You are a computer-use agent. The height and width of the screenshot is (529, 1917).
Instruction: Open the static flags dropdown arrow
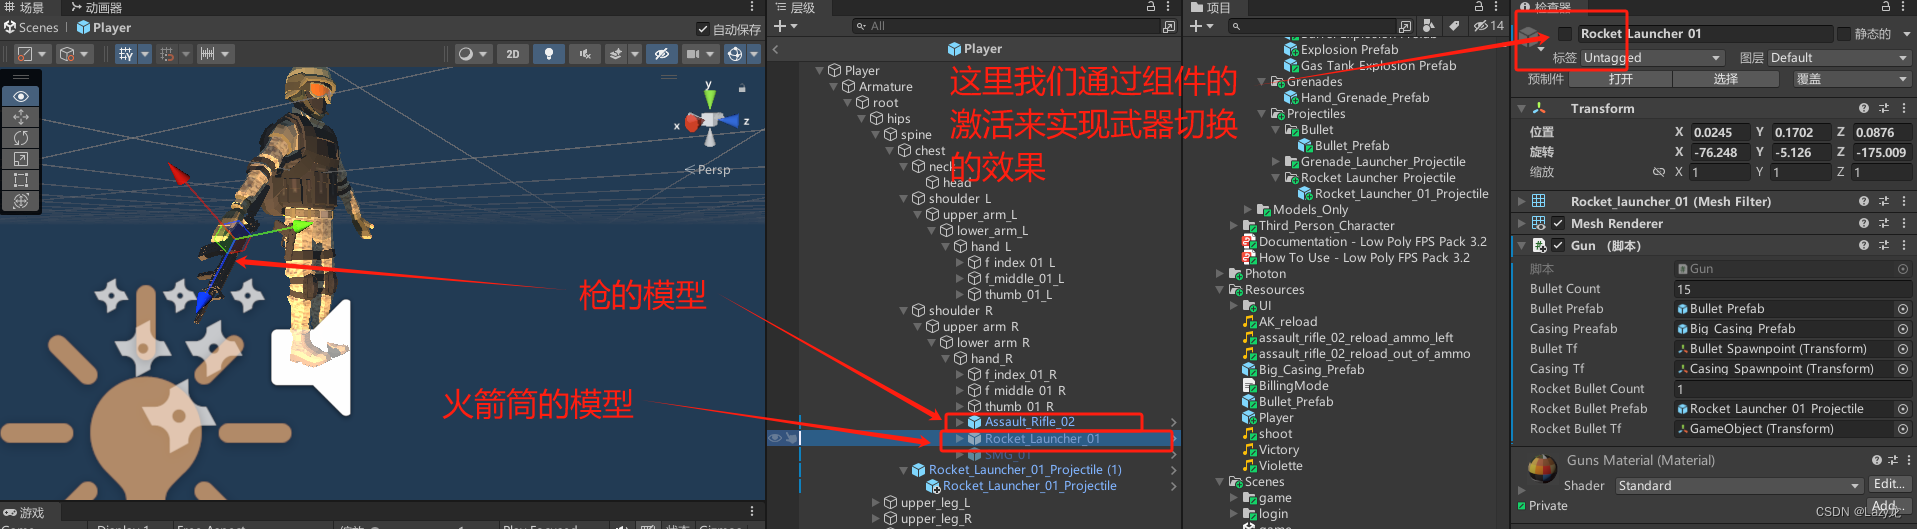1906,34
